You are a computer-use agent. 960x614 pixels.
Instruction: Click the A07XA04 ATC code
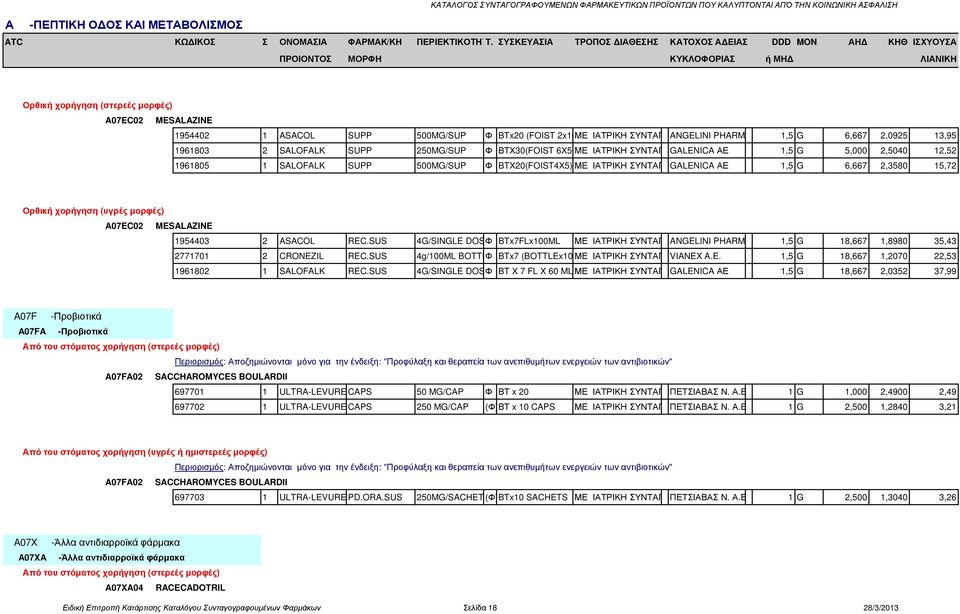[x=124, y=588]
